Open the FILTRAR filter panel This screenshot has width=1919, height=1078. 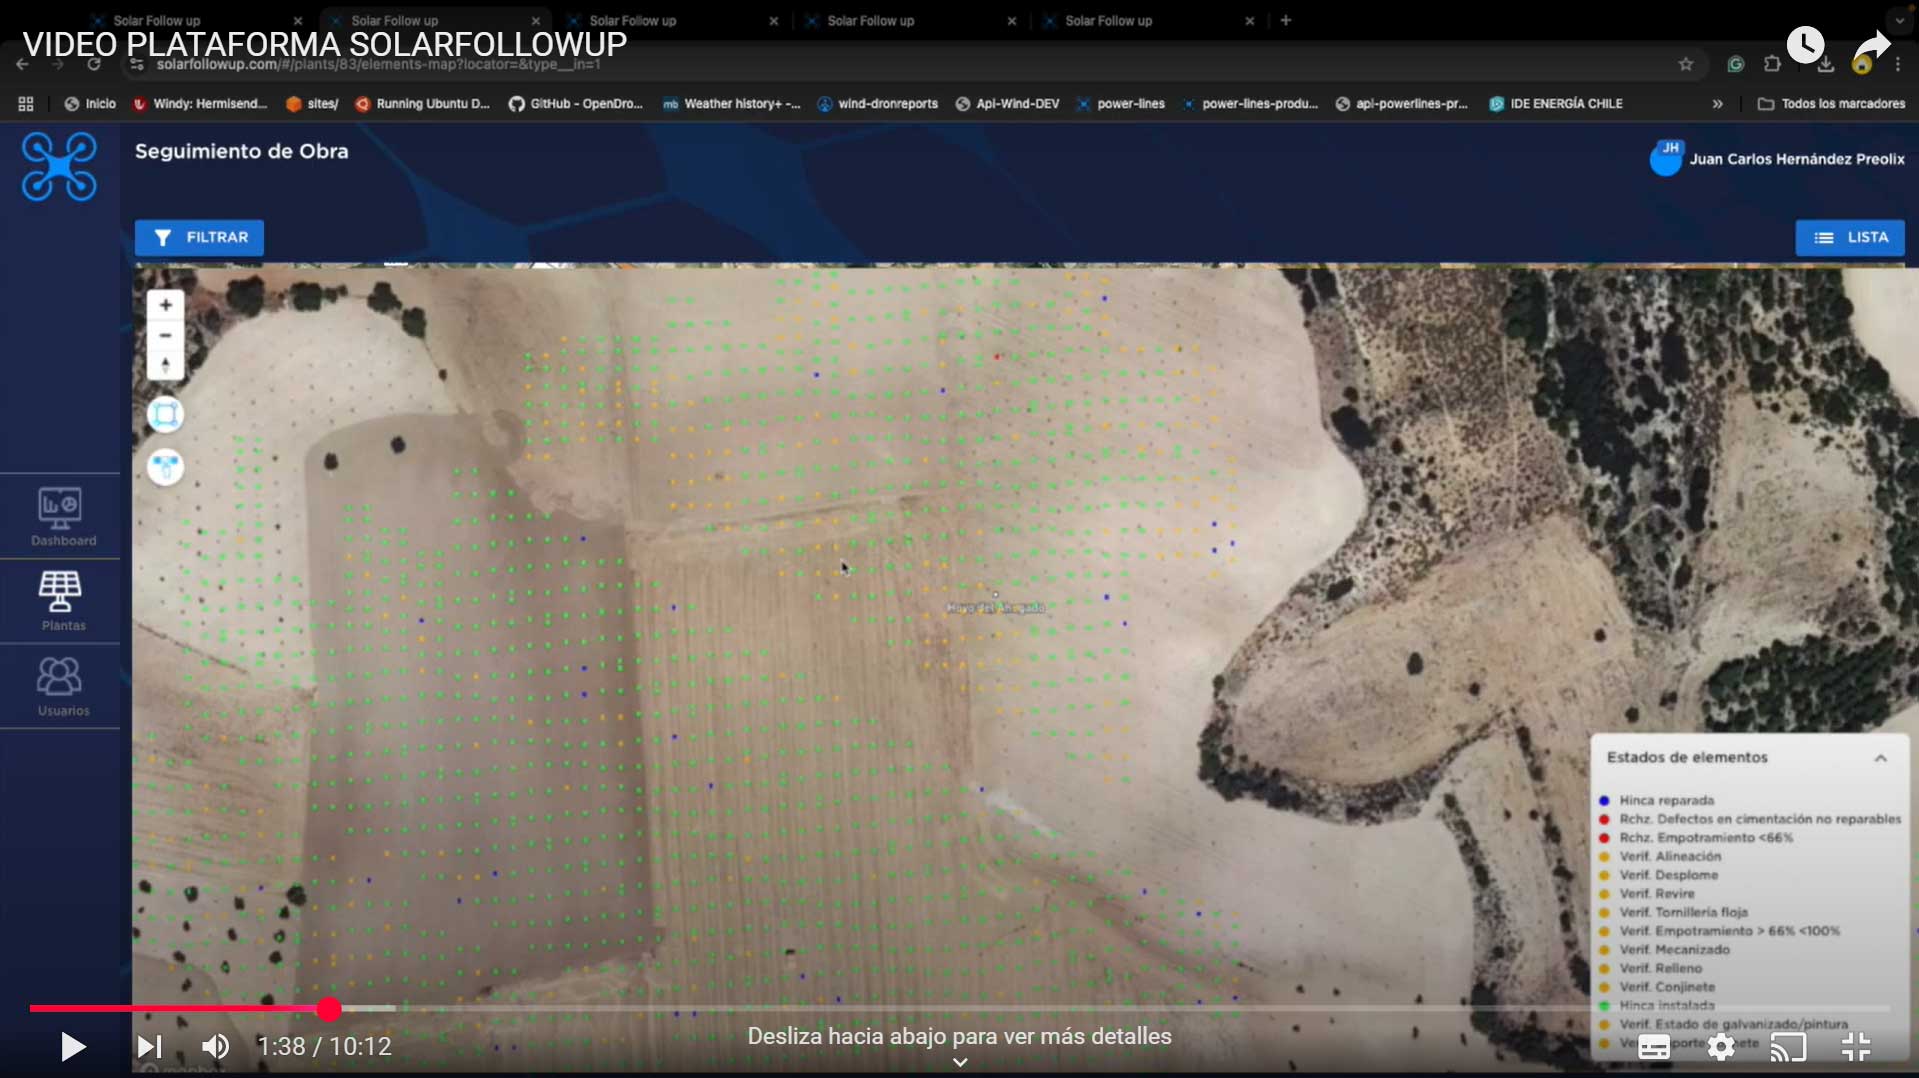tap(199, 238)
